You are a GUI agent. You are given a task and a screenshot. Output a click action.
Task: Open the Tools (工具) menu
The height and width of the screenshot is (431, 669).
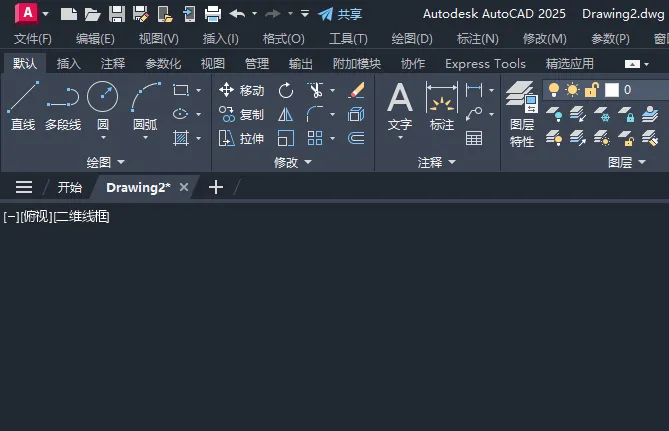click(x=348, y=39)
